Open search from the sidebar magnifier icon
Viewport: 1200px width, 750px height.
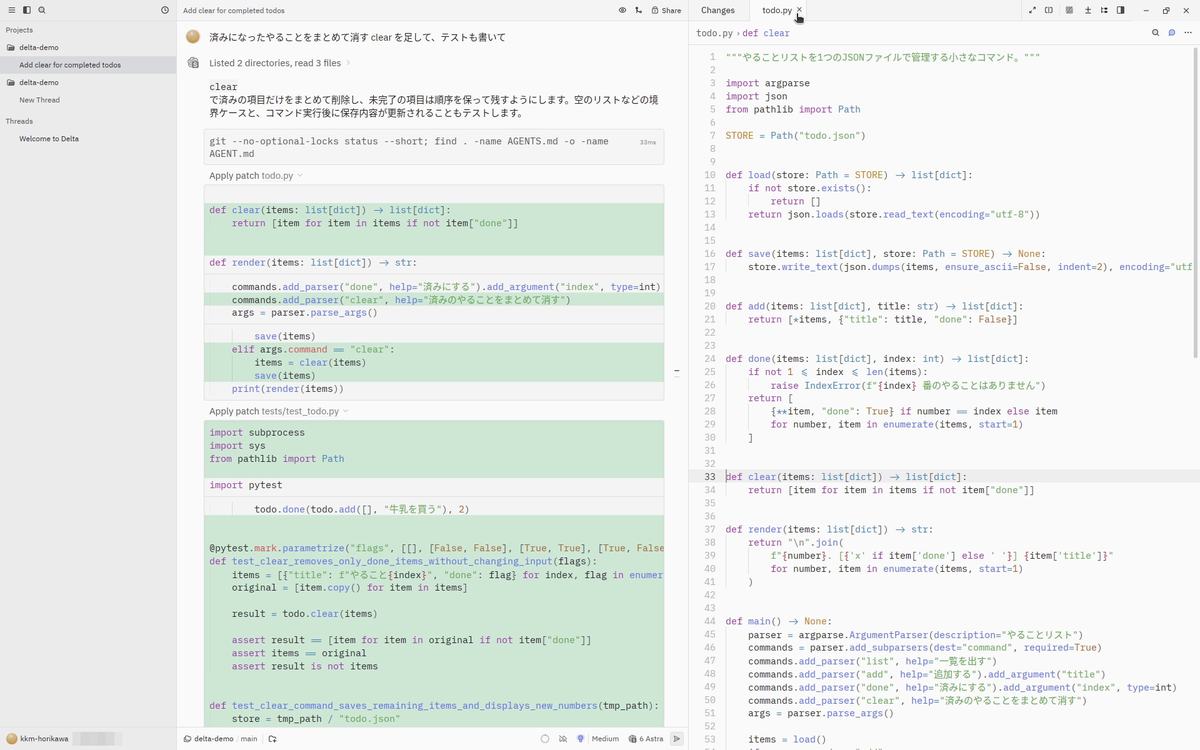(42, 10)
